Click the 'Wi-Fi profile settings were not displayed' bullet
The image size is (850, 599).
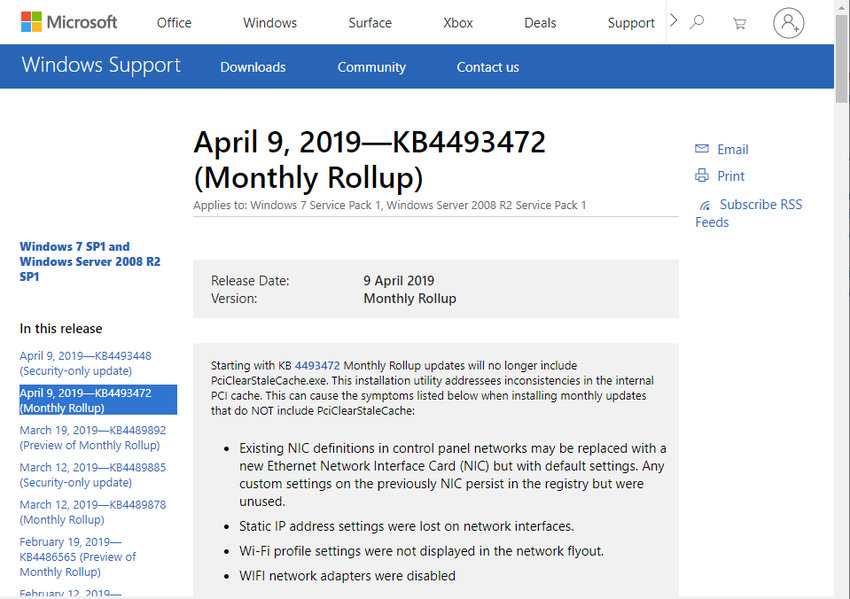[x=421, y=551]
